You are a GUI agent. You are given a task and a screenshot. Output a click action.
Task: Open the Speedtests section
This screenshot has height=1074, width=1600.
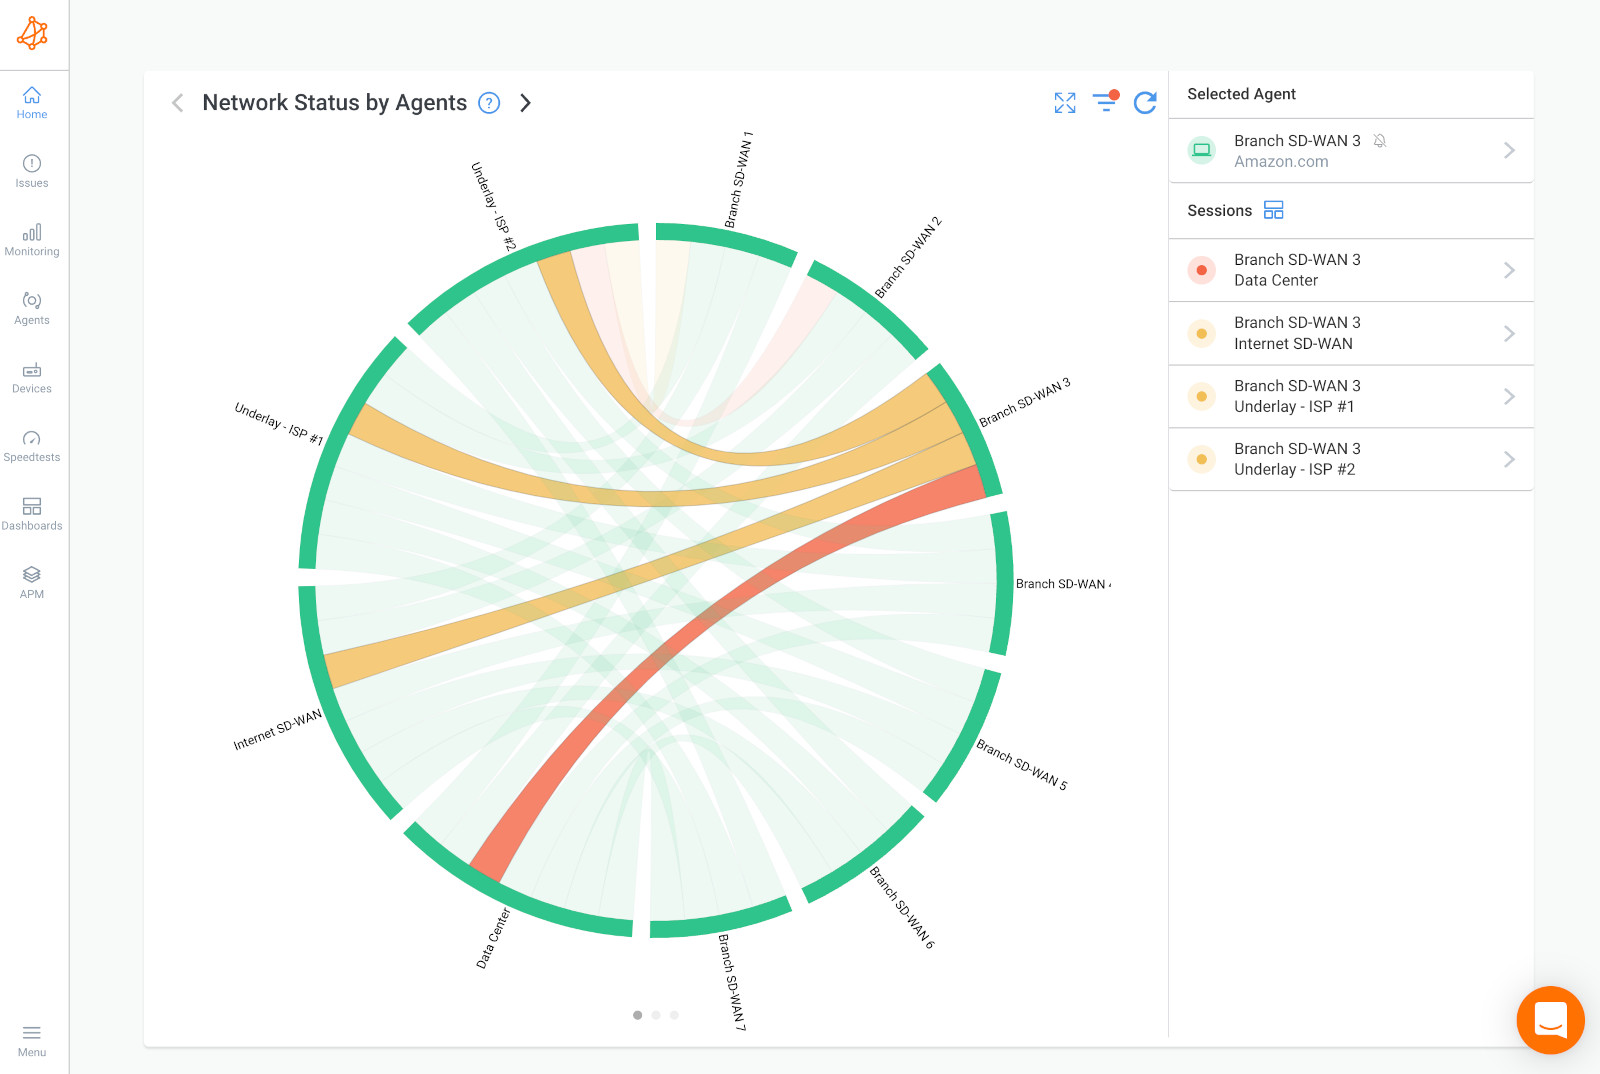[32, 445]
